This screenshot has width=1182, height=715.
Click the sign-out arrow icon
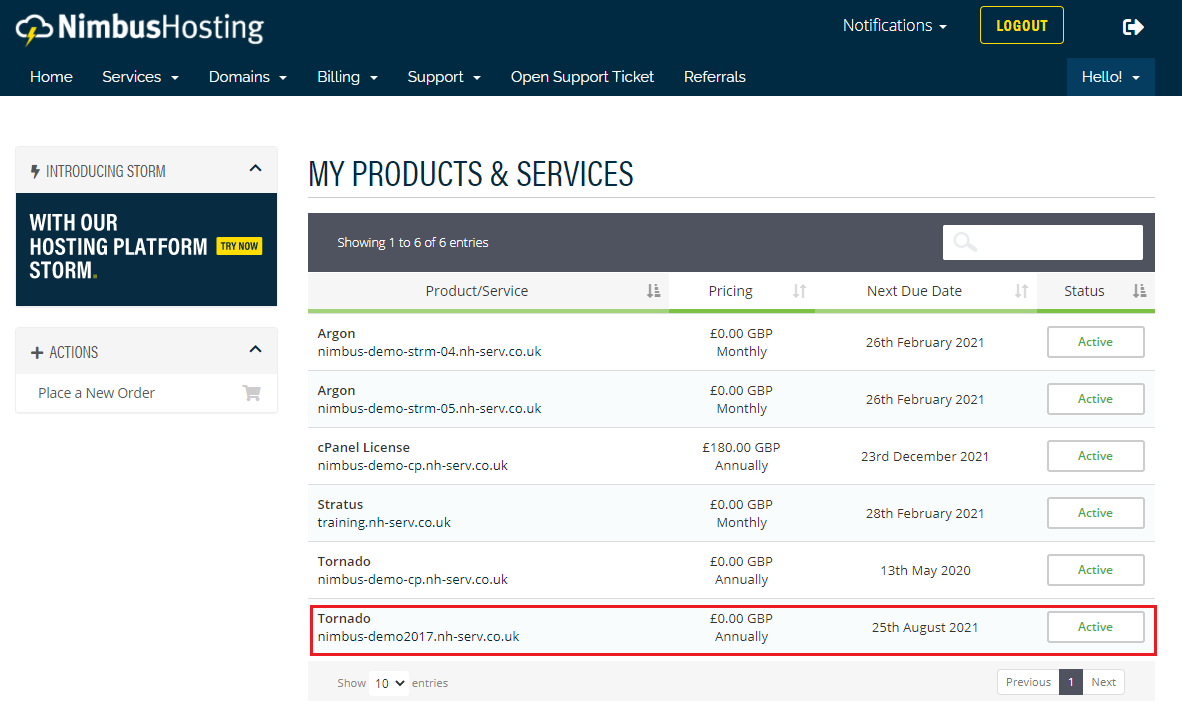click(1133, 27)
